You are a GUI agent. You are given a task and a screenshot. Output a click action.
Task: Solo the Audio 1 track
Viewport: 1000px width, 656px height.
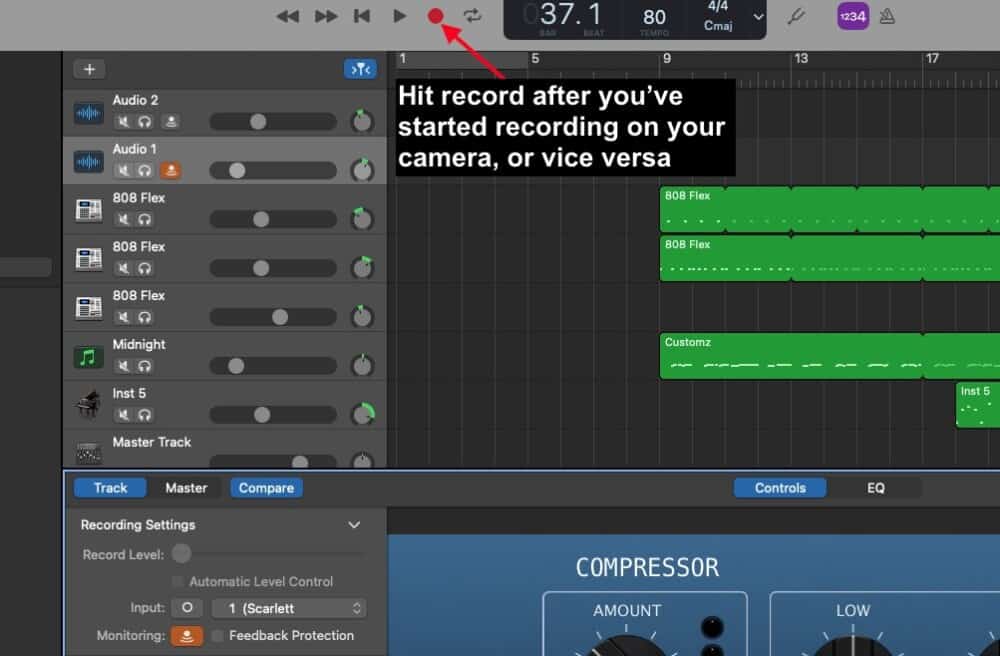click(x=145, y=170)
